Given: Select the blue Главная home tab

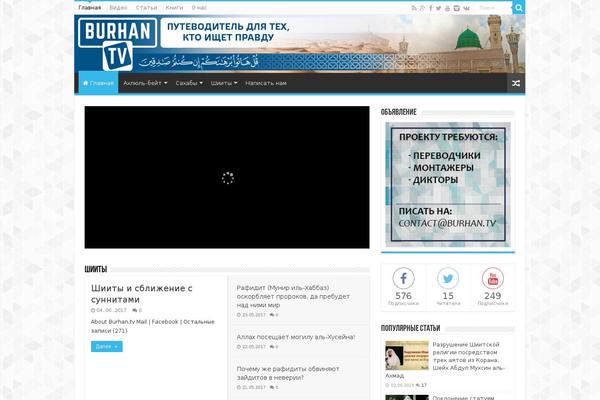Looking at the screenshot, I should click(98, 83).
